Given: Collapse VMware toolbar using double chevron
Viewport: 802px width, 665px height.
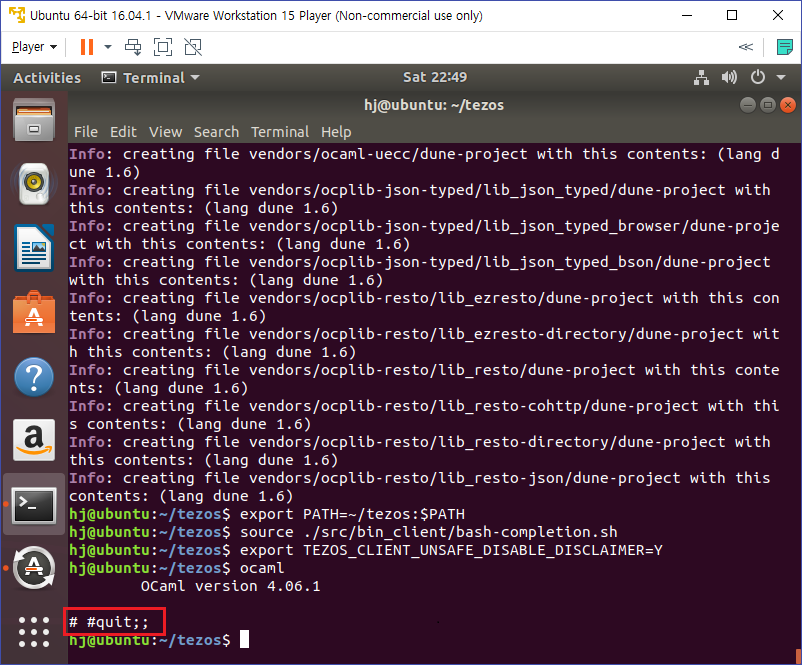Looking at the screenshot, I should [x=746, y=47].
